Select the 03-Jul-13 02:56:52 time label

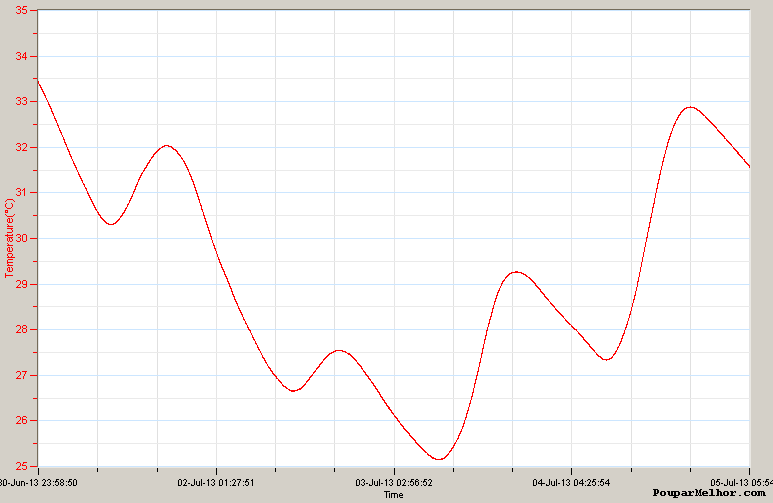[393, 483]
